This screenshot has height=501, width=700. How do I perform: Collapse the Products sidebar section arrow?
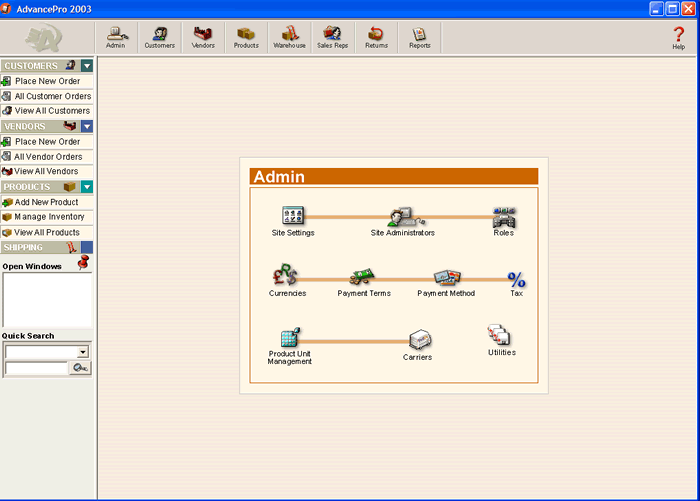coord(87,187)
